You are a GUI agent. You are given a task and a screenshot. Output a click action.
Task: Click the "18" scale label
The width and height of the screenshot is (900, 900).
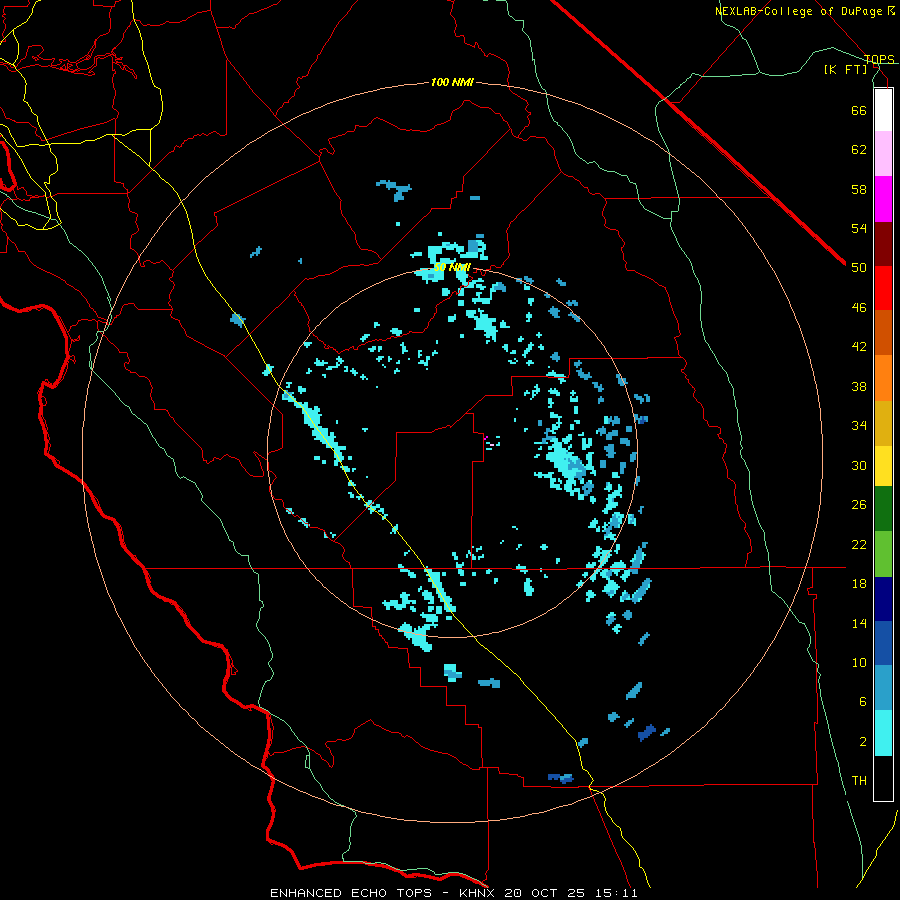(859, 584)
